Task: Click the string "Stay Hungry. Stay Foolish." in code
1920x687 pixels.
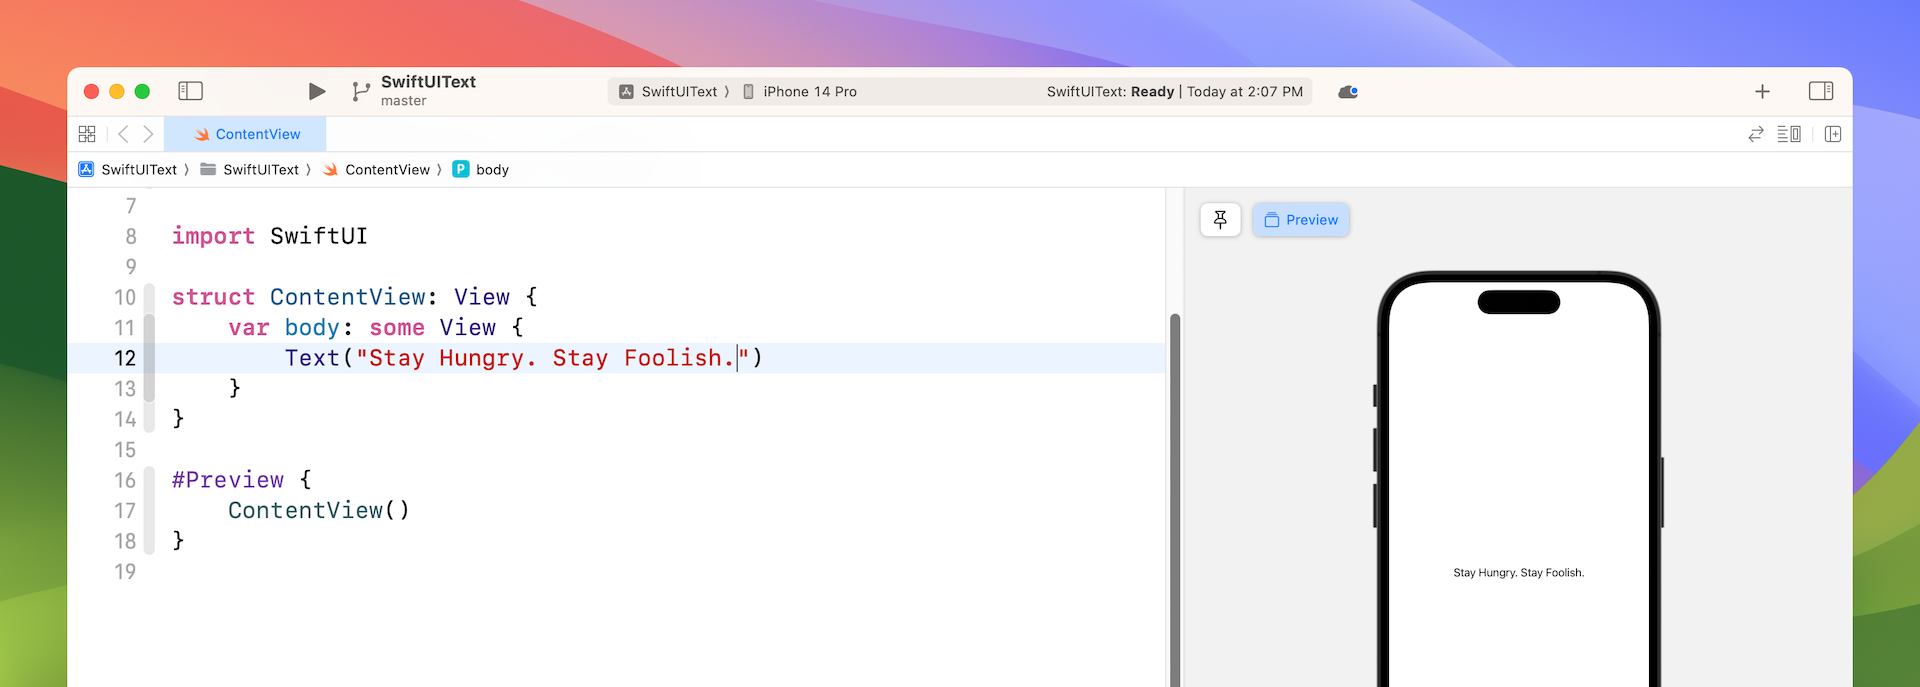Action: pyautogui.click(x=552, y=358)
